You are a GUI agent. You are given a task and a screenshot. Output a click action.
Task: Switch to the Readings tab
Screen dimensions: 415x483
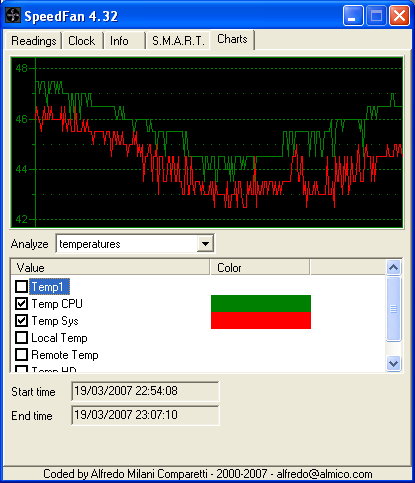34,41
